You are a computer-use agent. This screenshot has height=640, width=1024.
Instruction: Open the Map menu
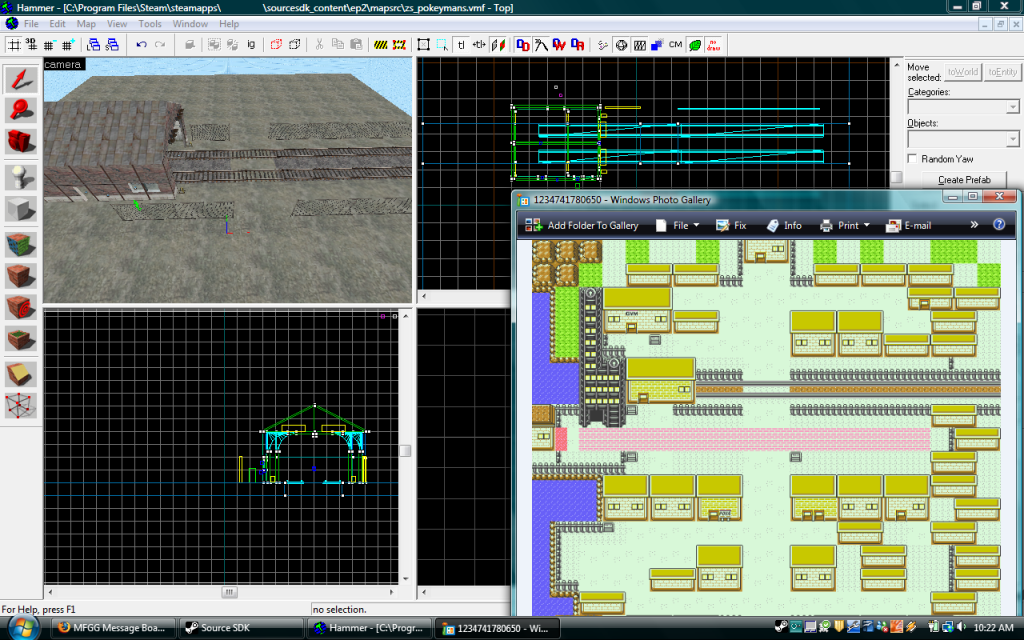pyautogui.click(x=86, y=23)
